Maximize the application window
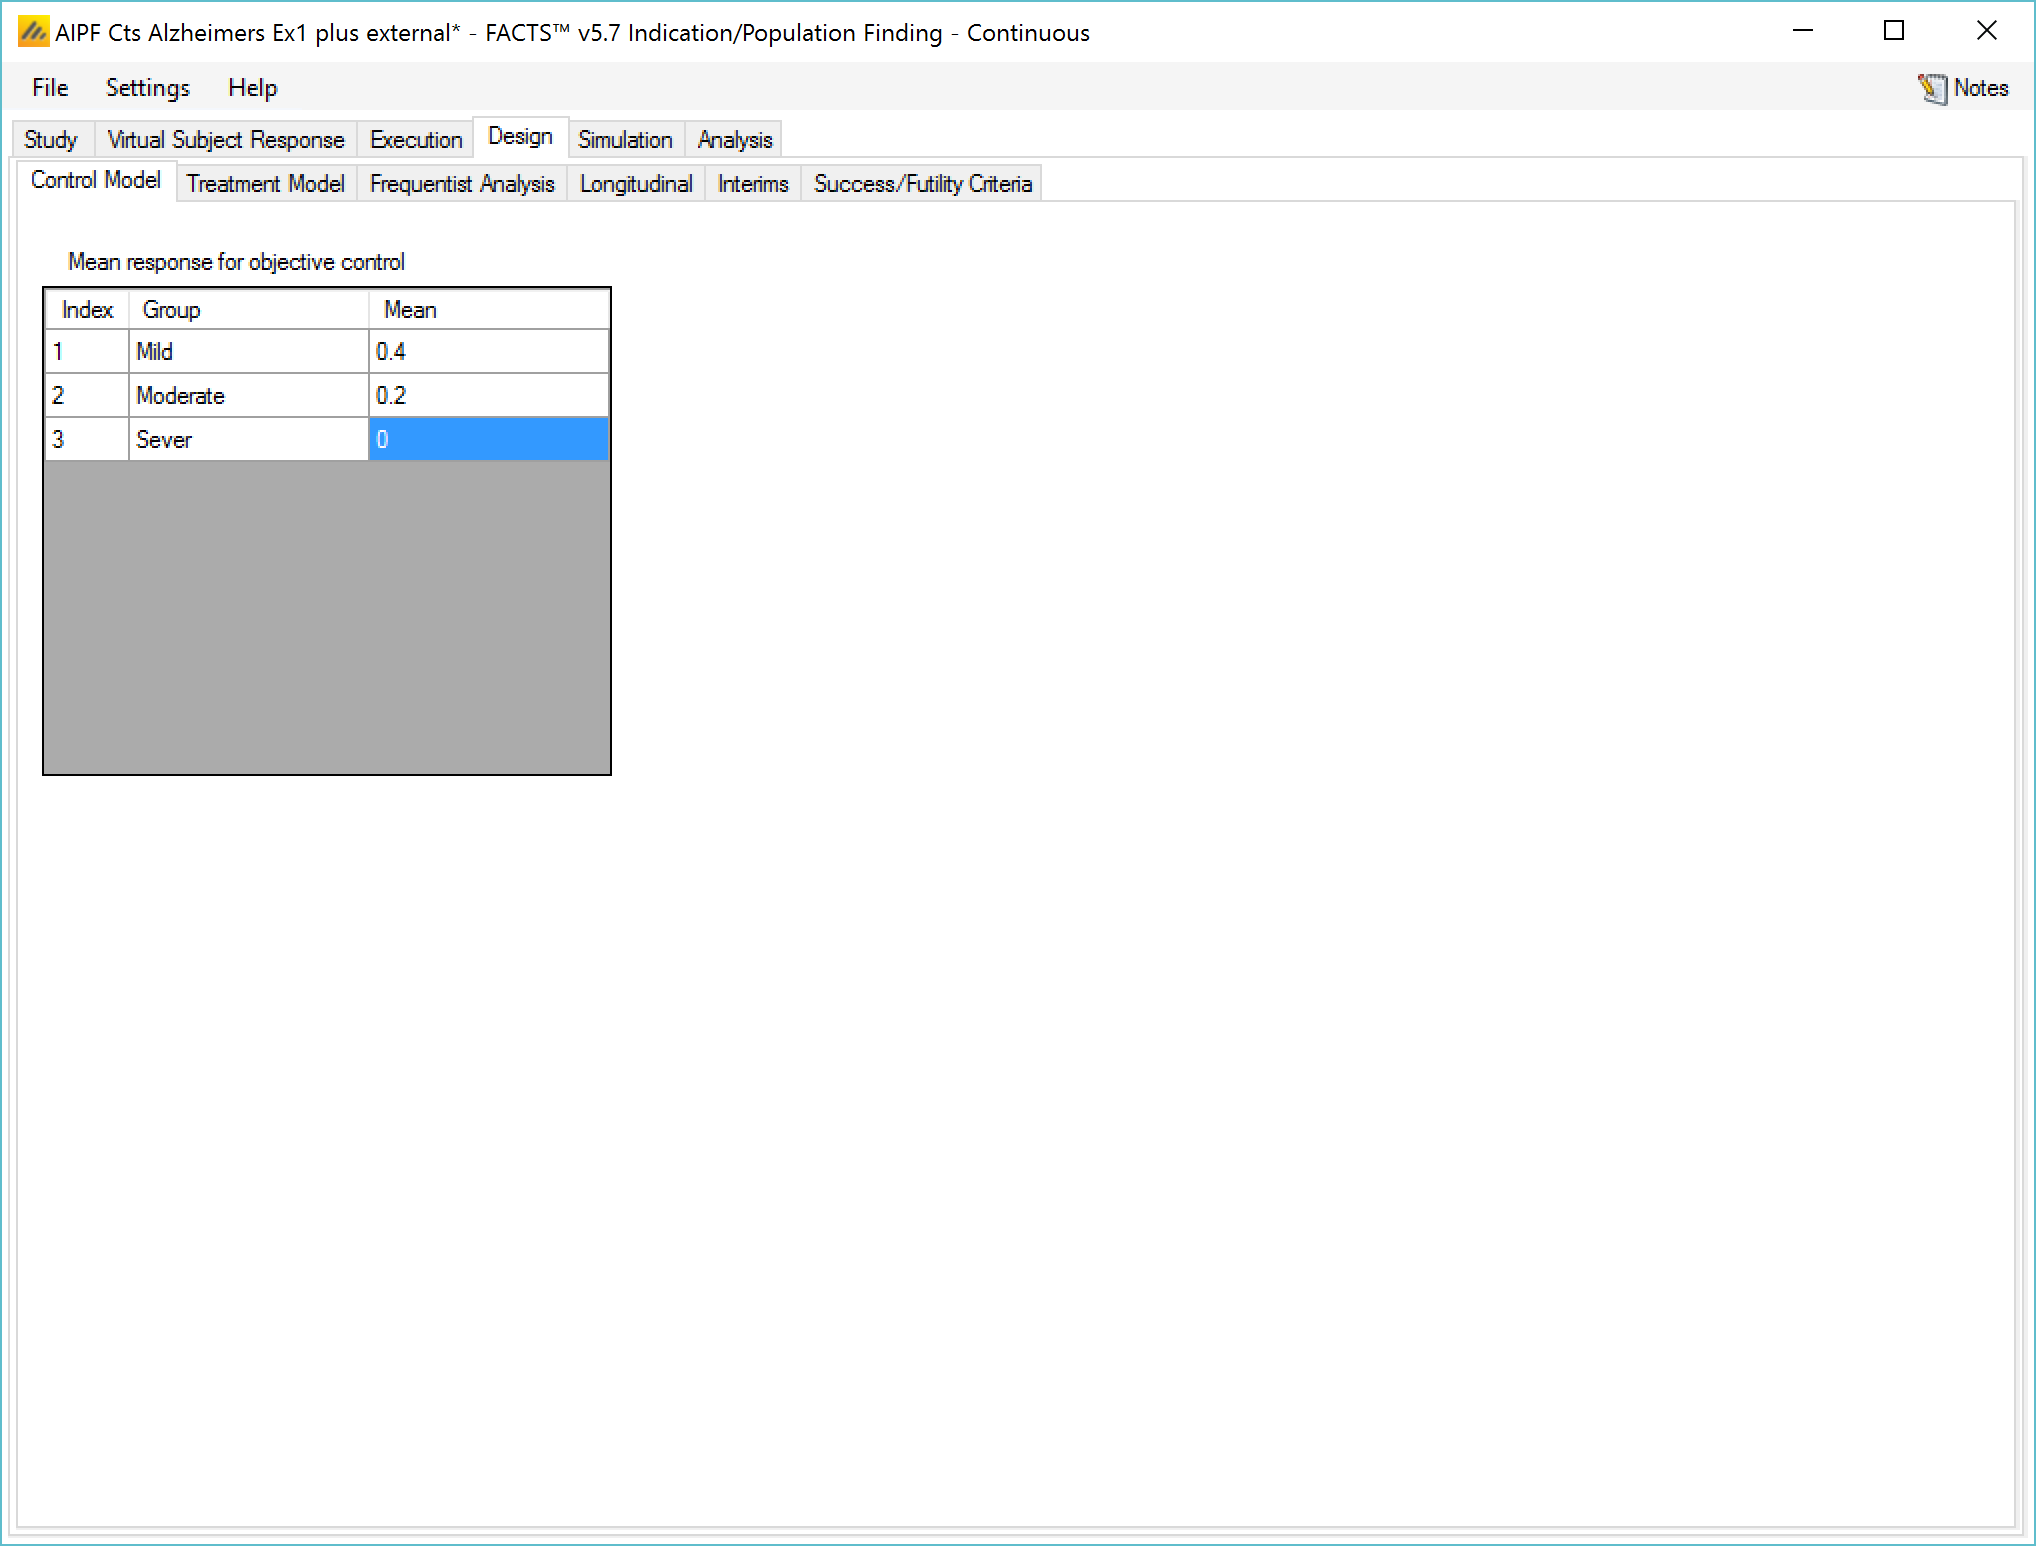 [1893, 32]
